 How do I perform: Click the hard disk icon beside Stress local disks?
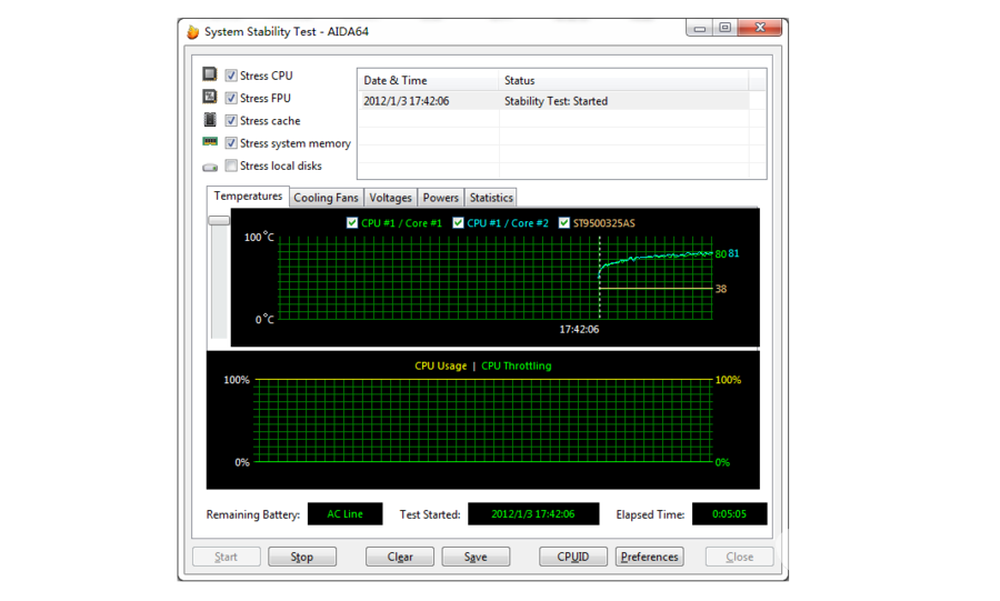(x=210, y=167)
